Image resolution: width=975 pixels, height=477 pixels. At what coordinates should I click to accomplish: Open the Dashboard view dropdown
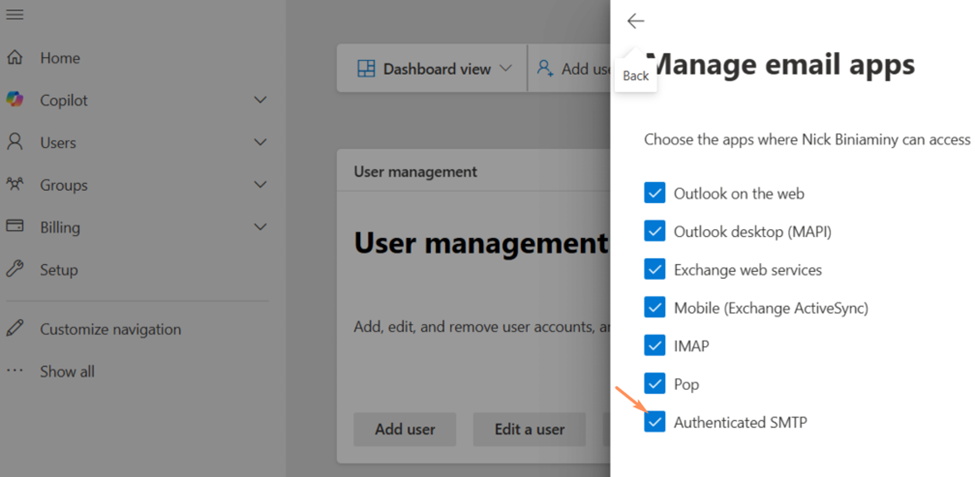click(434, 69)
